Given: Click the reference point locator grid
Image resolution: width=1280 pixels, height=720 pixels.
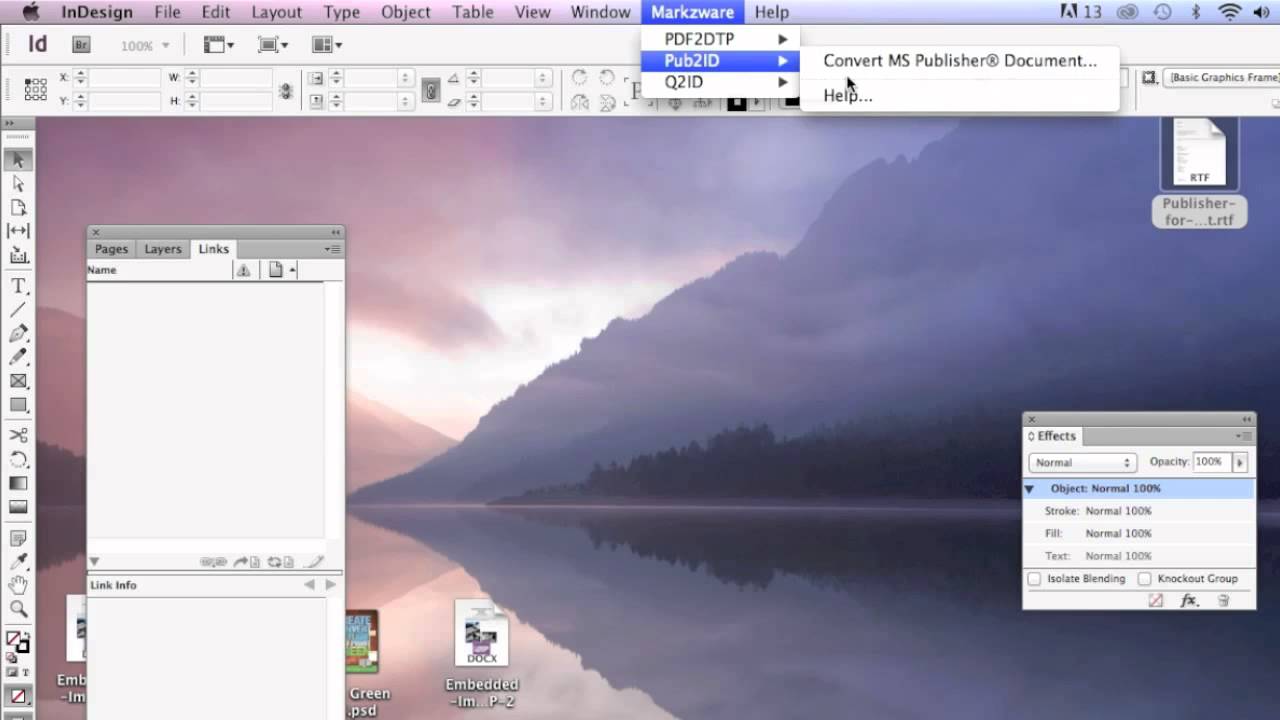Looking at the screenshot, I should click(x=35, y=89).
